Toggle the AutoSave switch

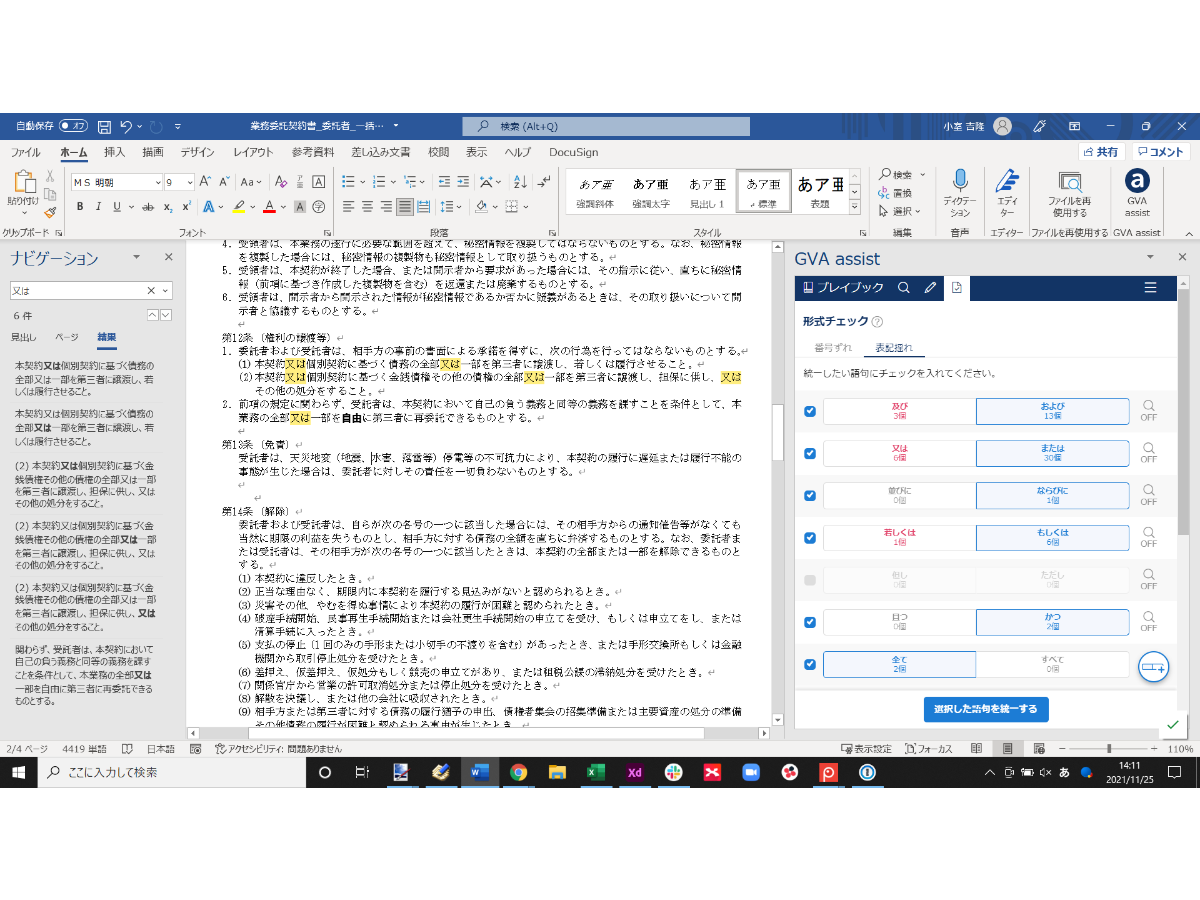click(x=73, y=126)
